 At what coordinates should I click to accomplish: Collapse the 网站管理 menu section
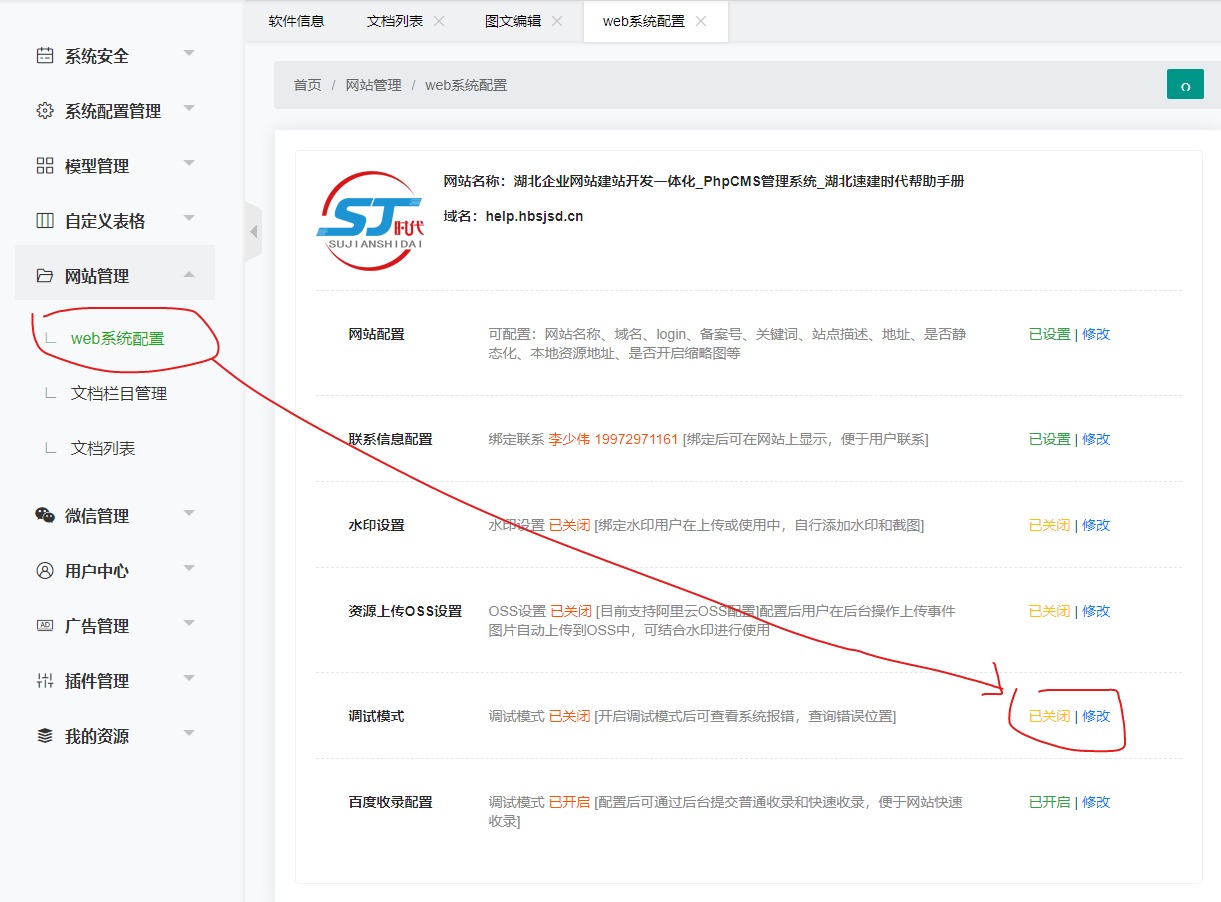(x=189, y=275)
